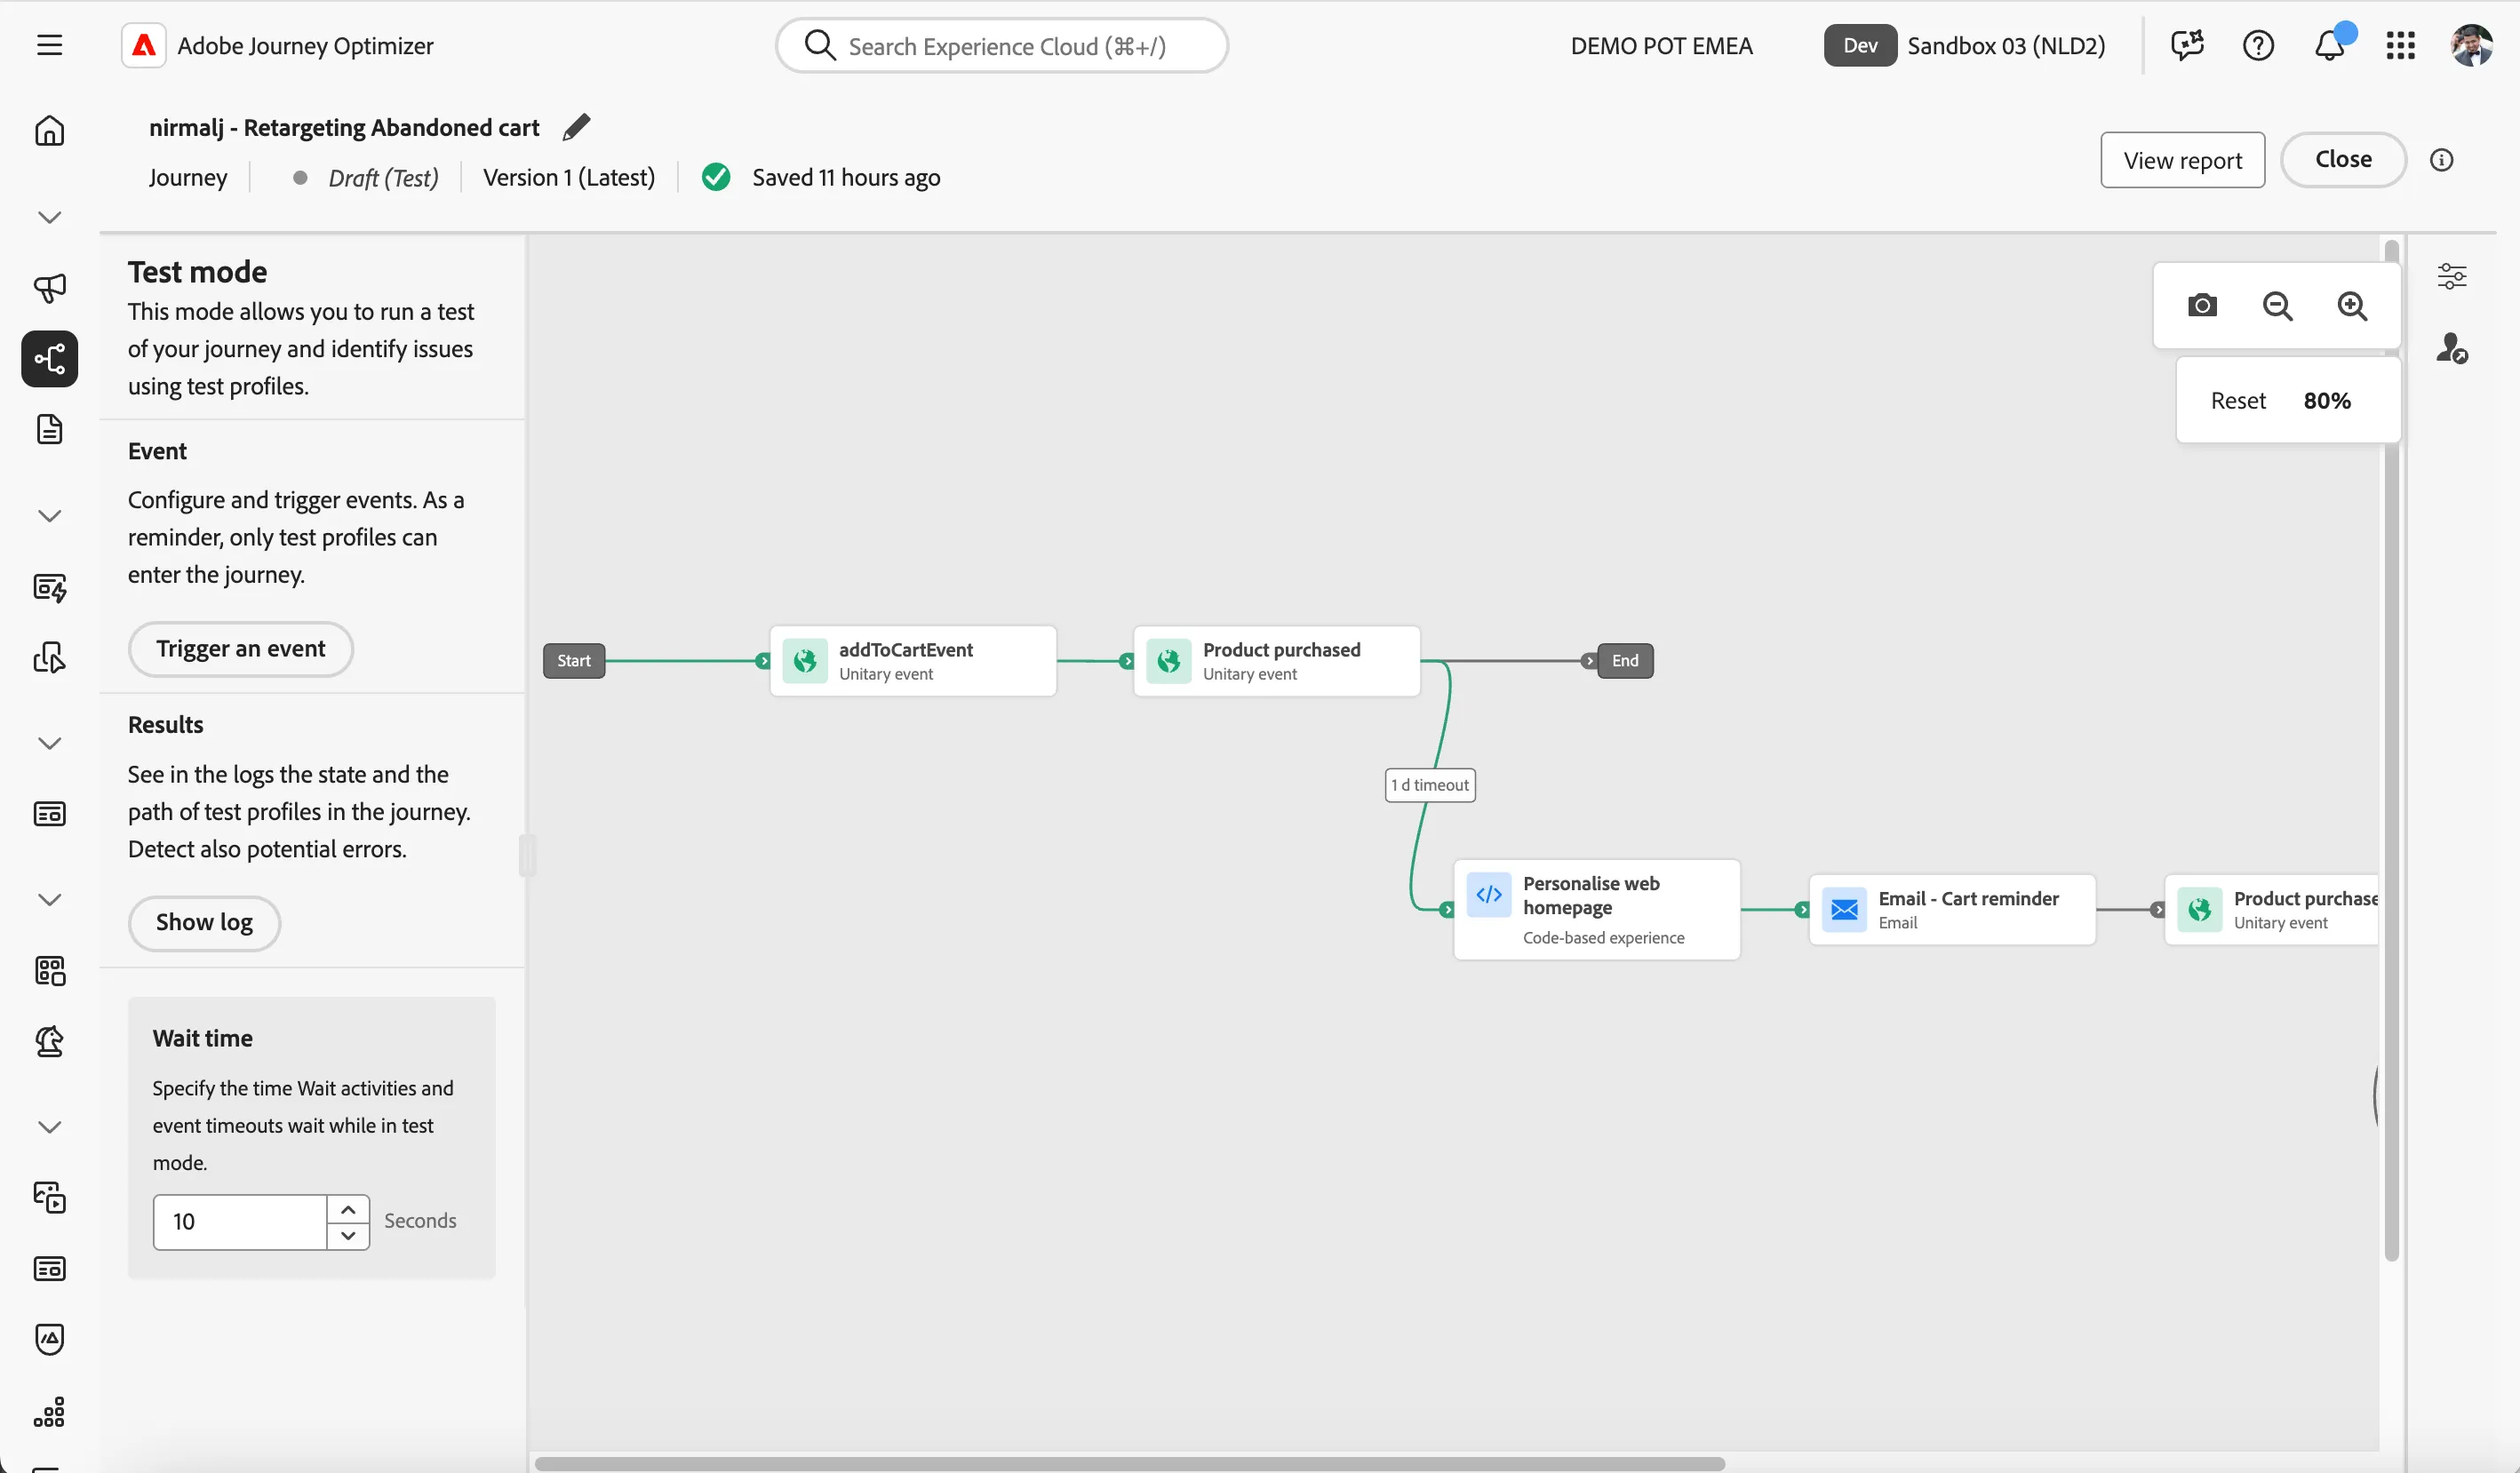This screenshot has height=1473, width=2520.
Task: Close the journey with Close button
Action: [x=2343, y=160]
